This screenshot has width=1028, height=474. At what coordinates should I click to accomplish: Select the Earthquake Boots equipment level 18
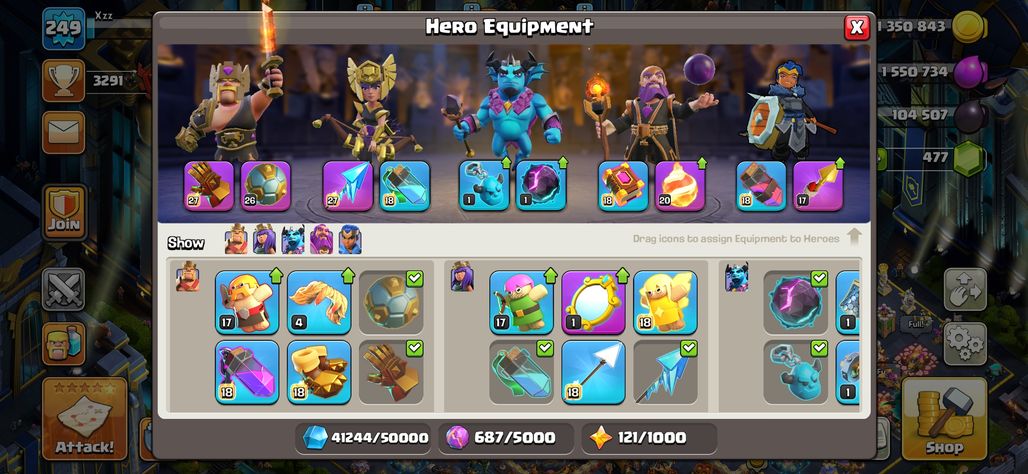319,372
